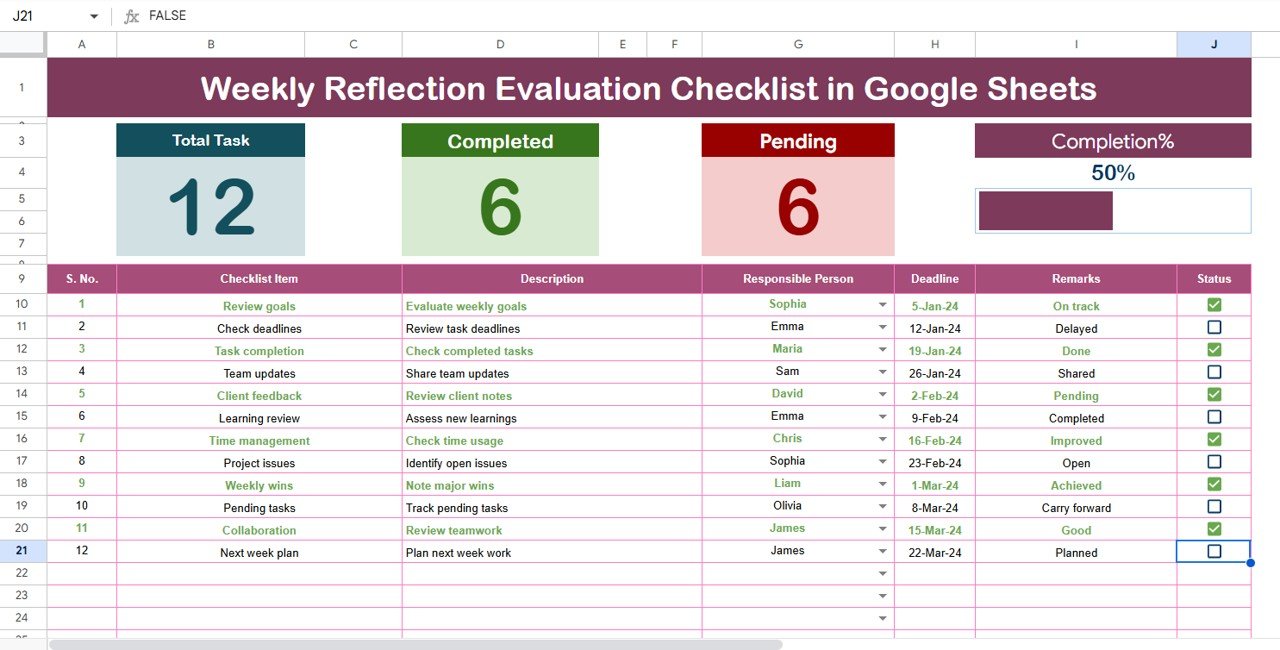This screenshot has height=650, width=1280.
Task: Expand the dropdown next to Olivia
Action: pos(883,507)
